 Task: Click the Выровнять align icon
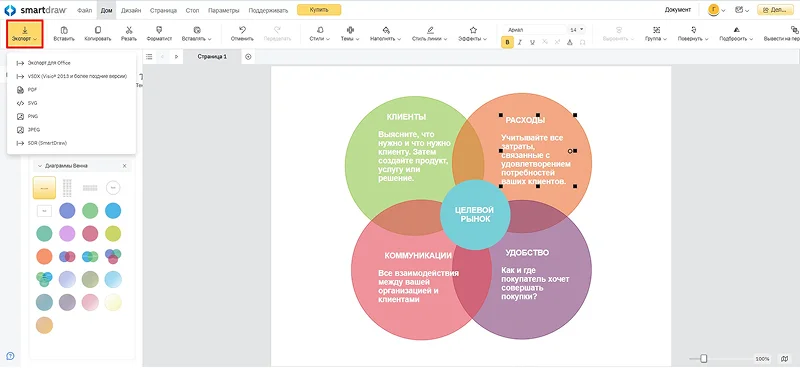tap(619, 30)
